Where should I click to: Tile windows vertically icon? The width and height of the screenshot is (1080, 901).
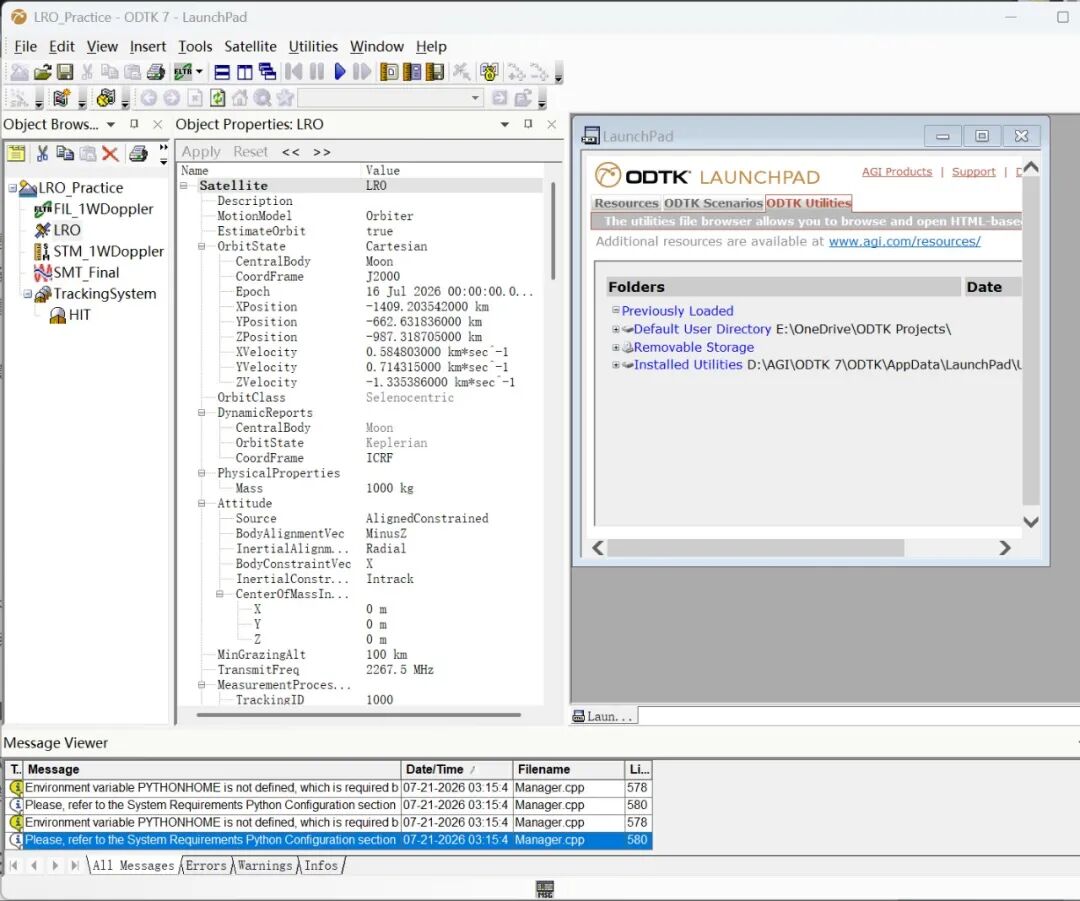tap(245, 72)
